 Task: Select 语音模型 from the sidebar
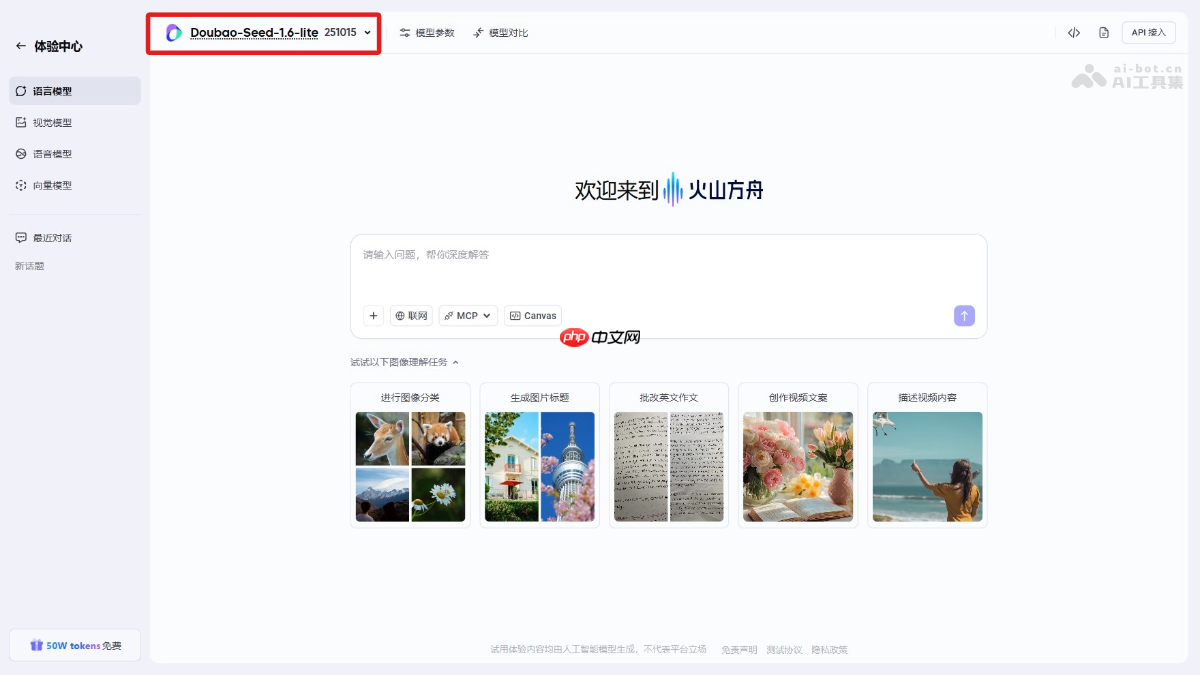[x=22, y=153]
